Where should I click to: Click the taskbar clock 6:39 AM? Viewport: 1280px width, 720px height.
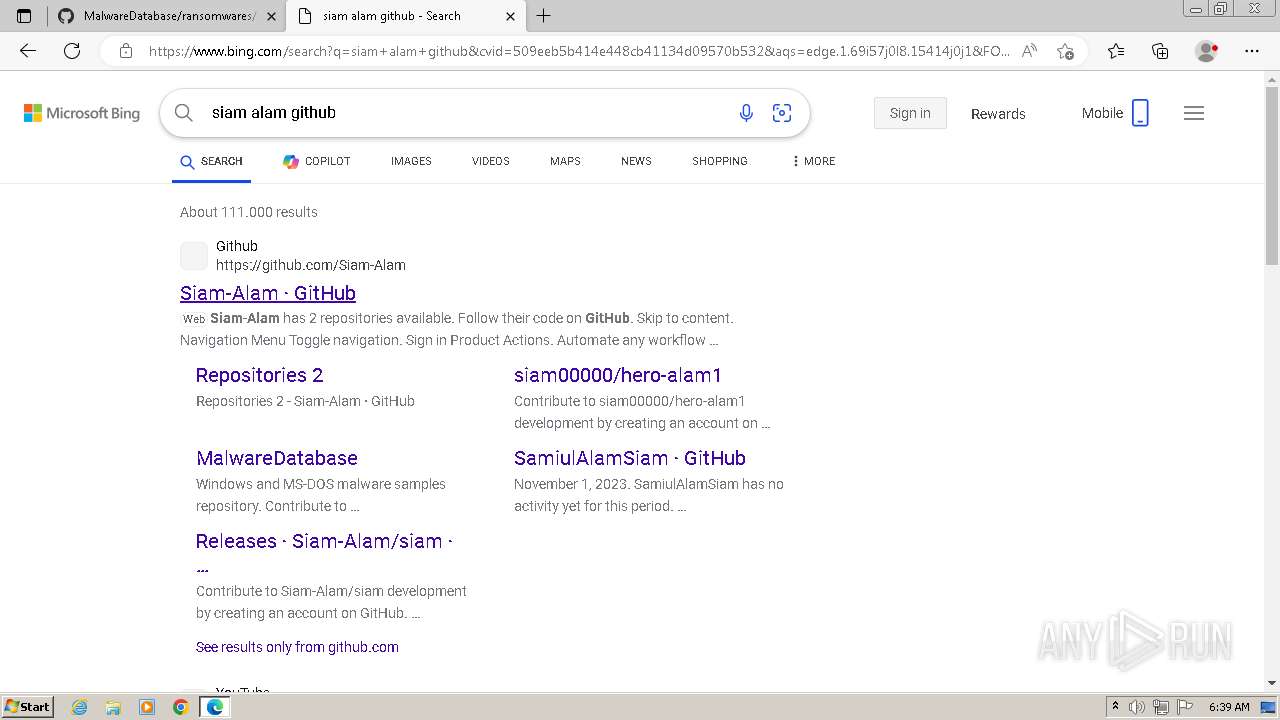[1229, 707]
